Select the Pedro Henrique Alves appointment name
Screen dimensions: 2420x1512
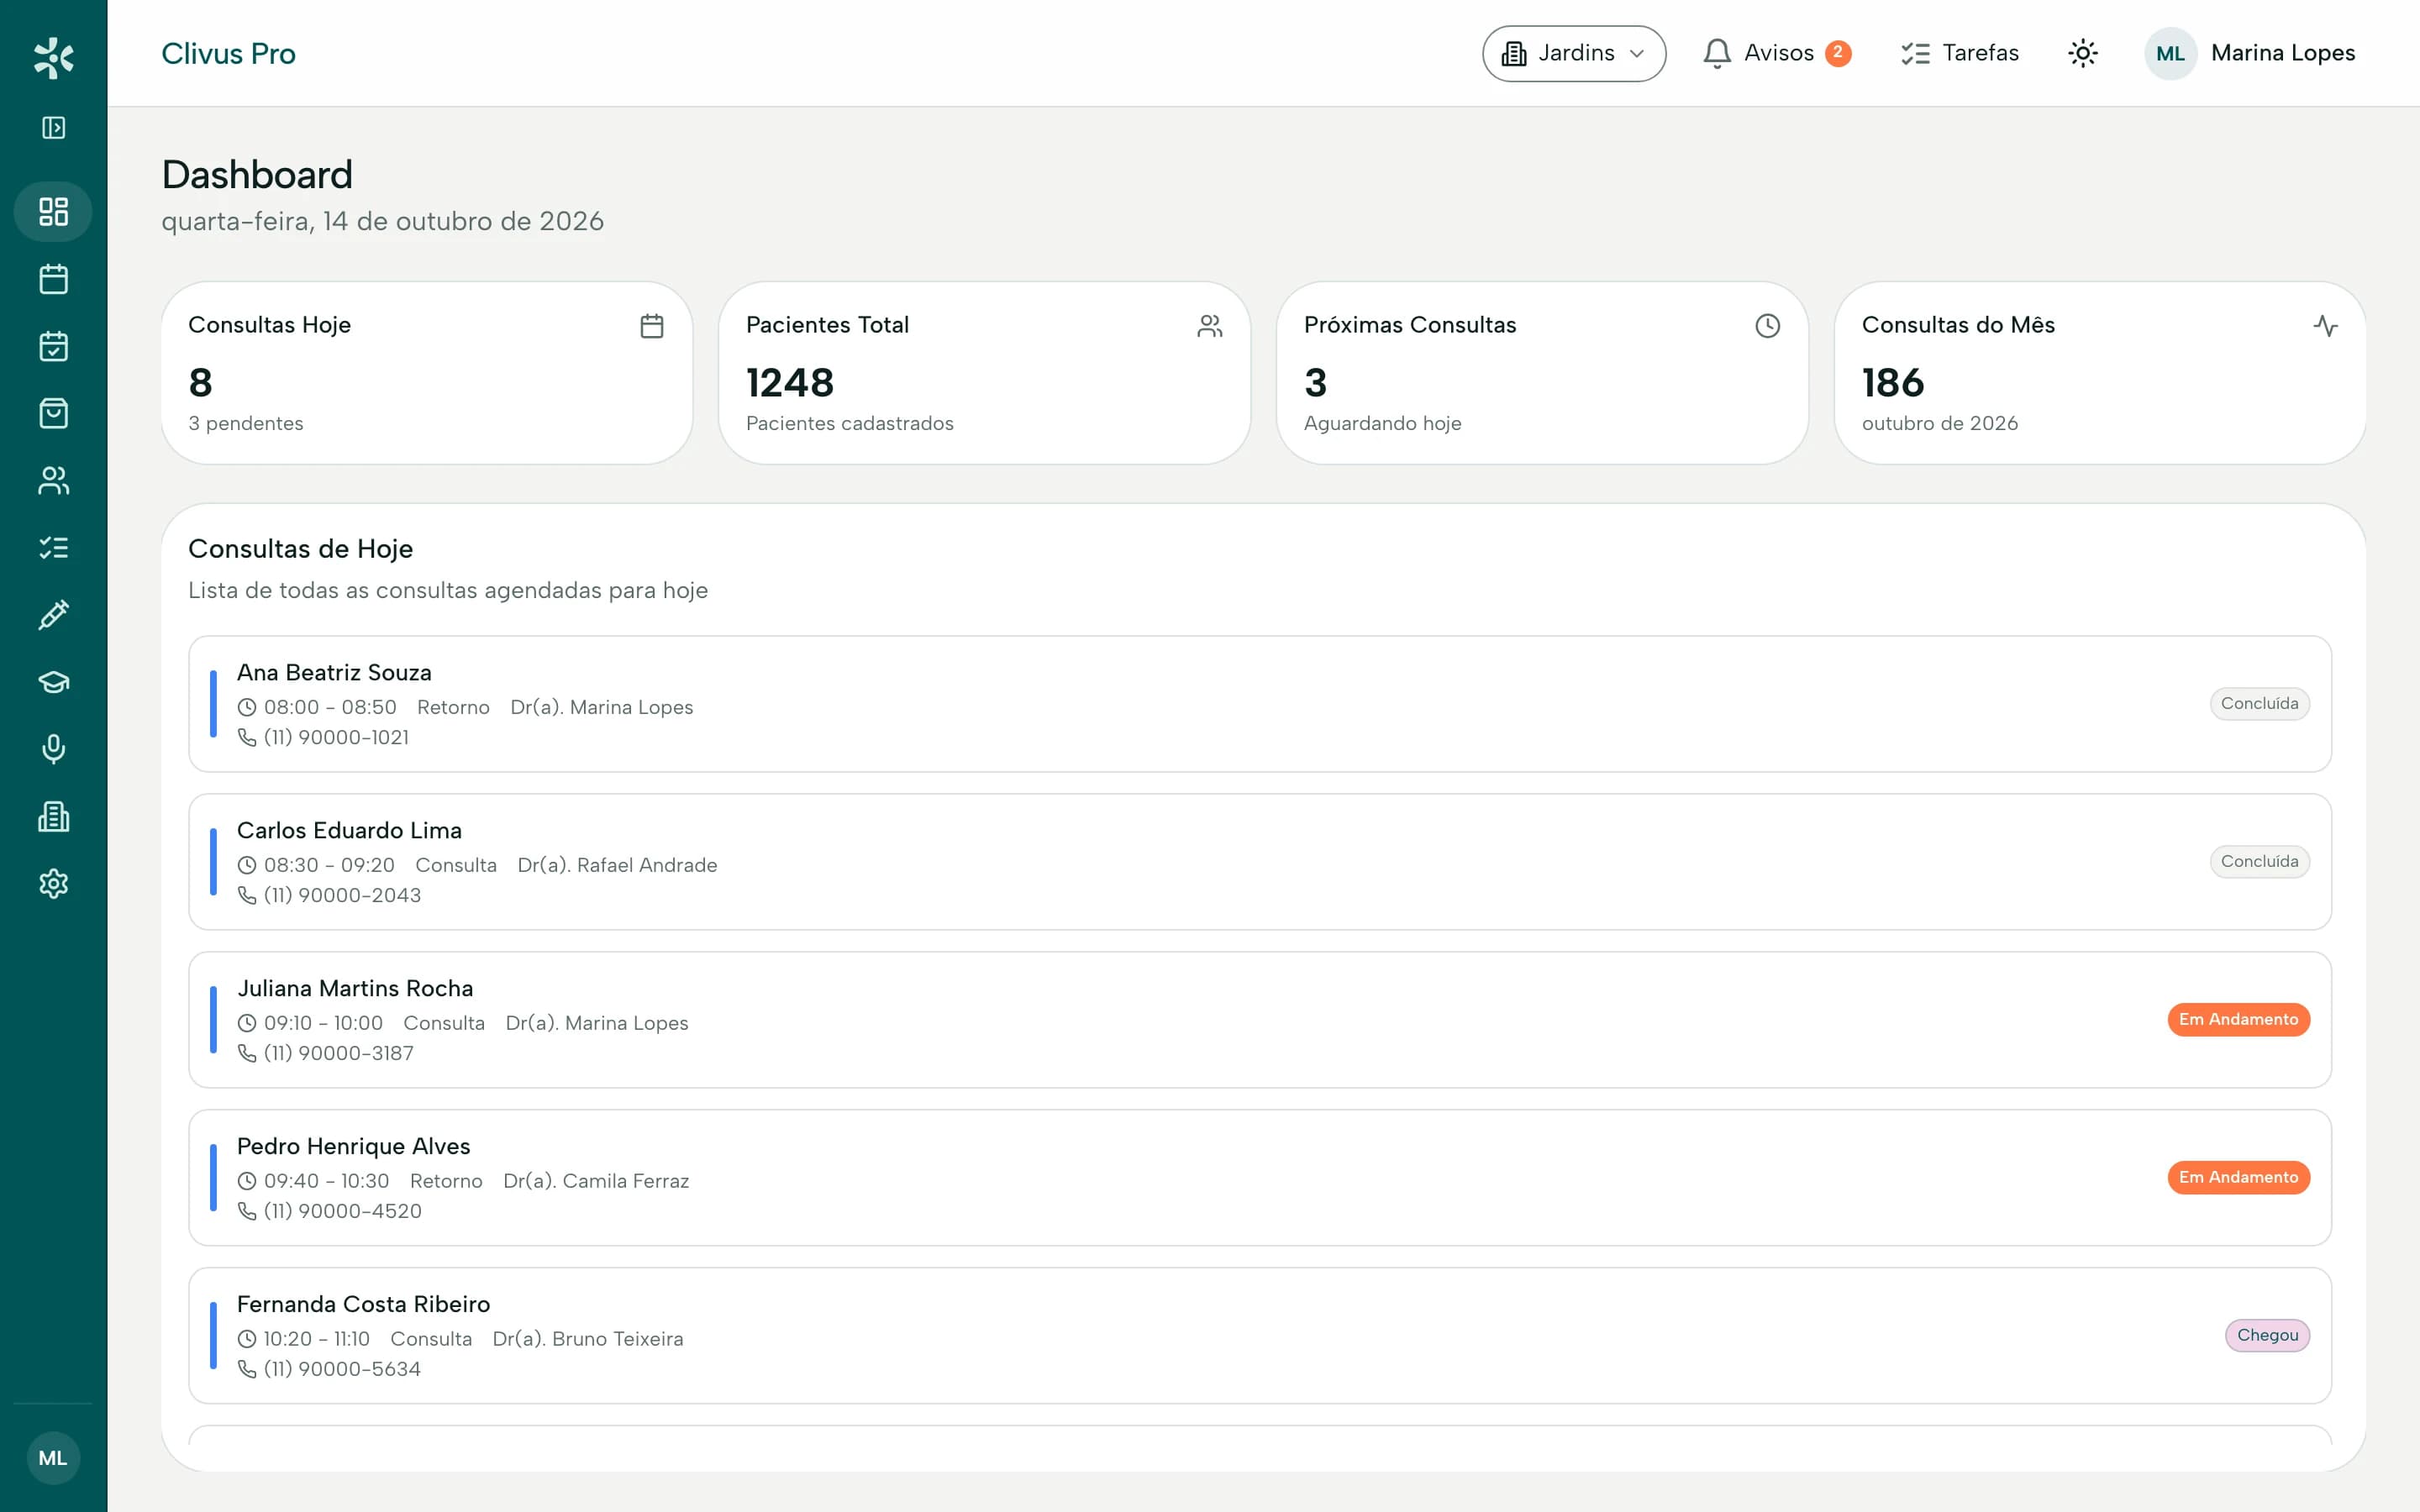(353, 1146)
